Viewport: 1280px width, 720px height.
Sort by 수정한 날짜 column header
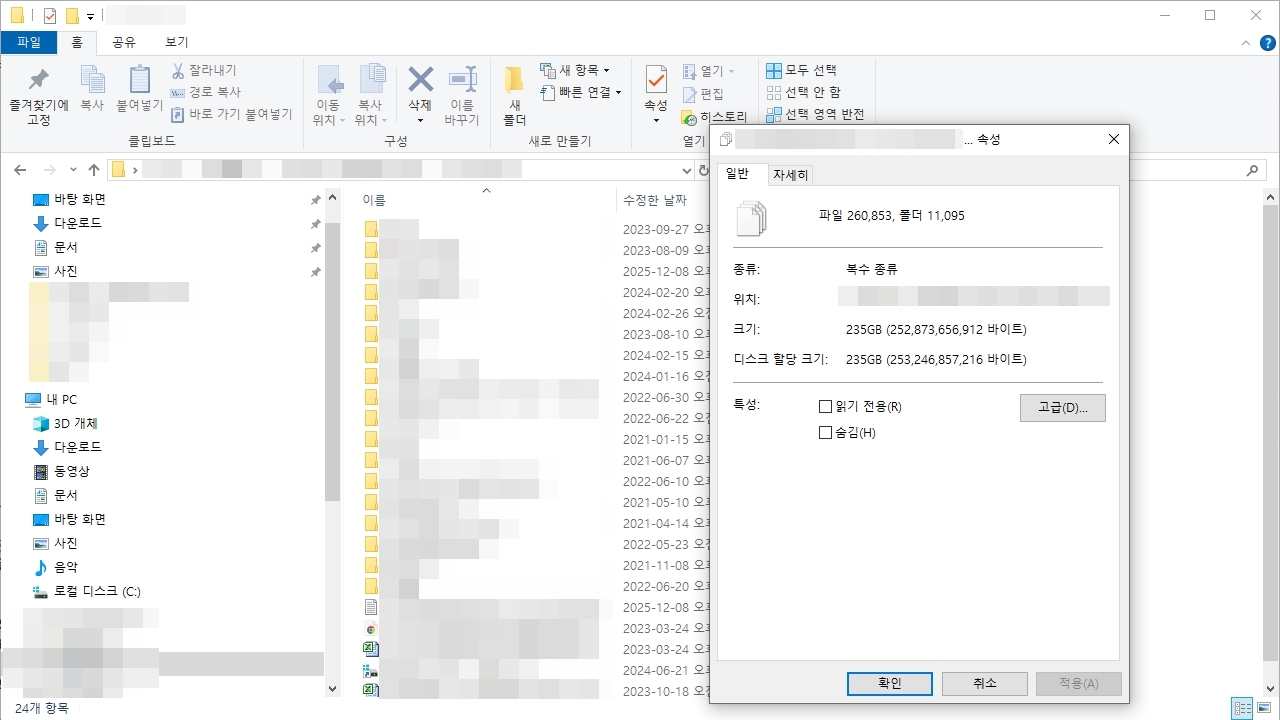(x=654, y=200)
